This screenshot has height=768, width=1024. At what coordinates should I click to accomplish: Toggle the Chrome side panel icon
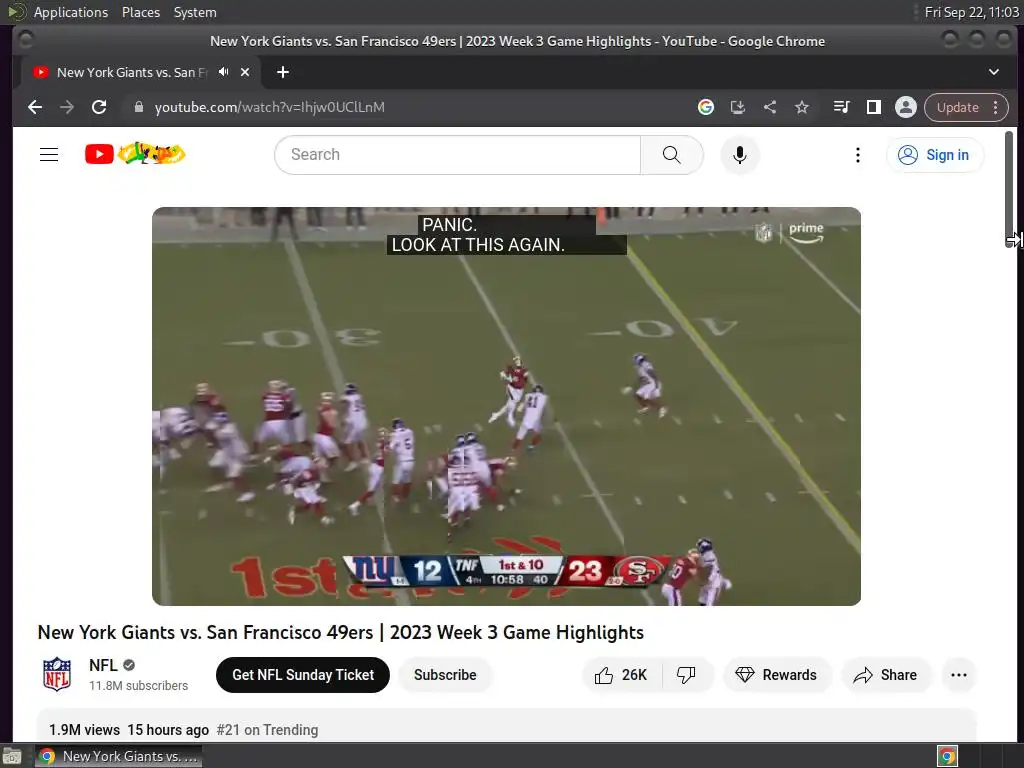(x=873, y=107)
